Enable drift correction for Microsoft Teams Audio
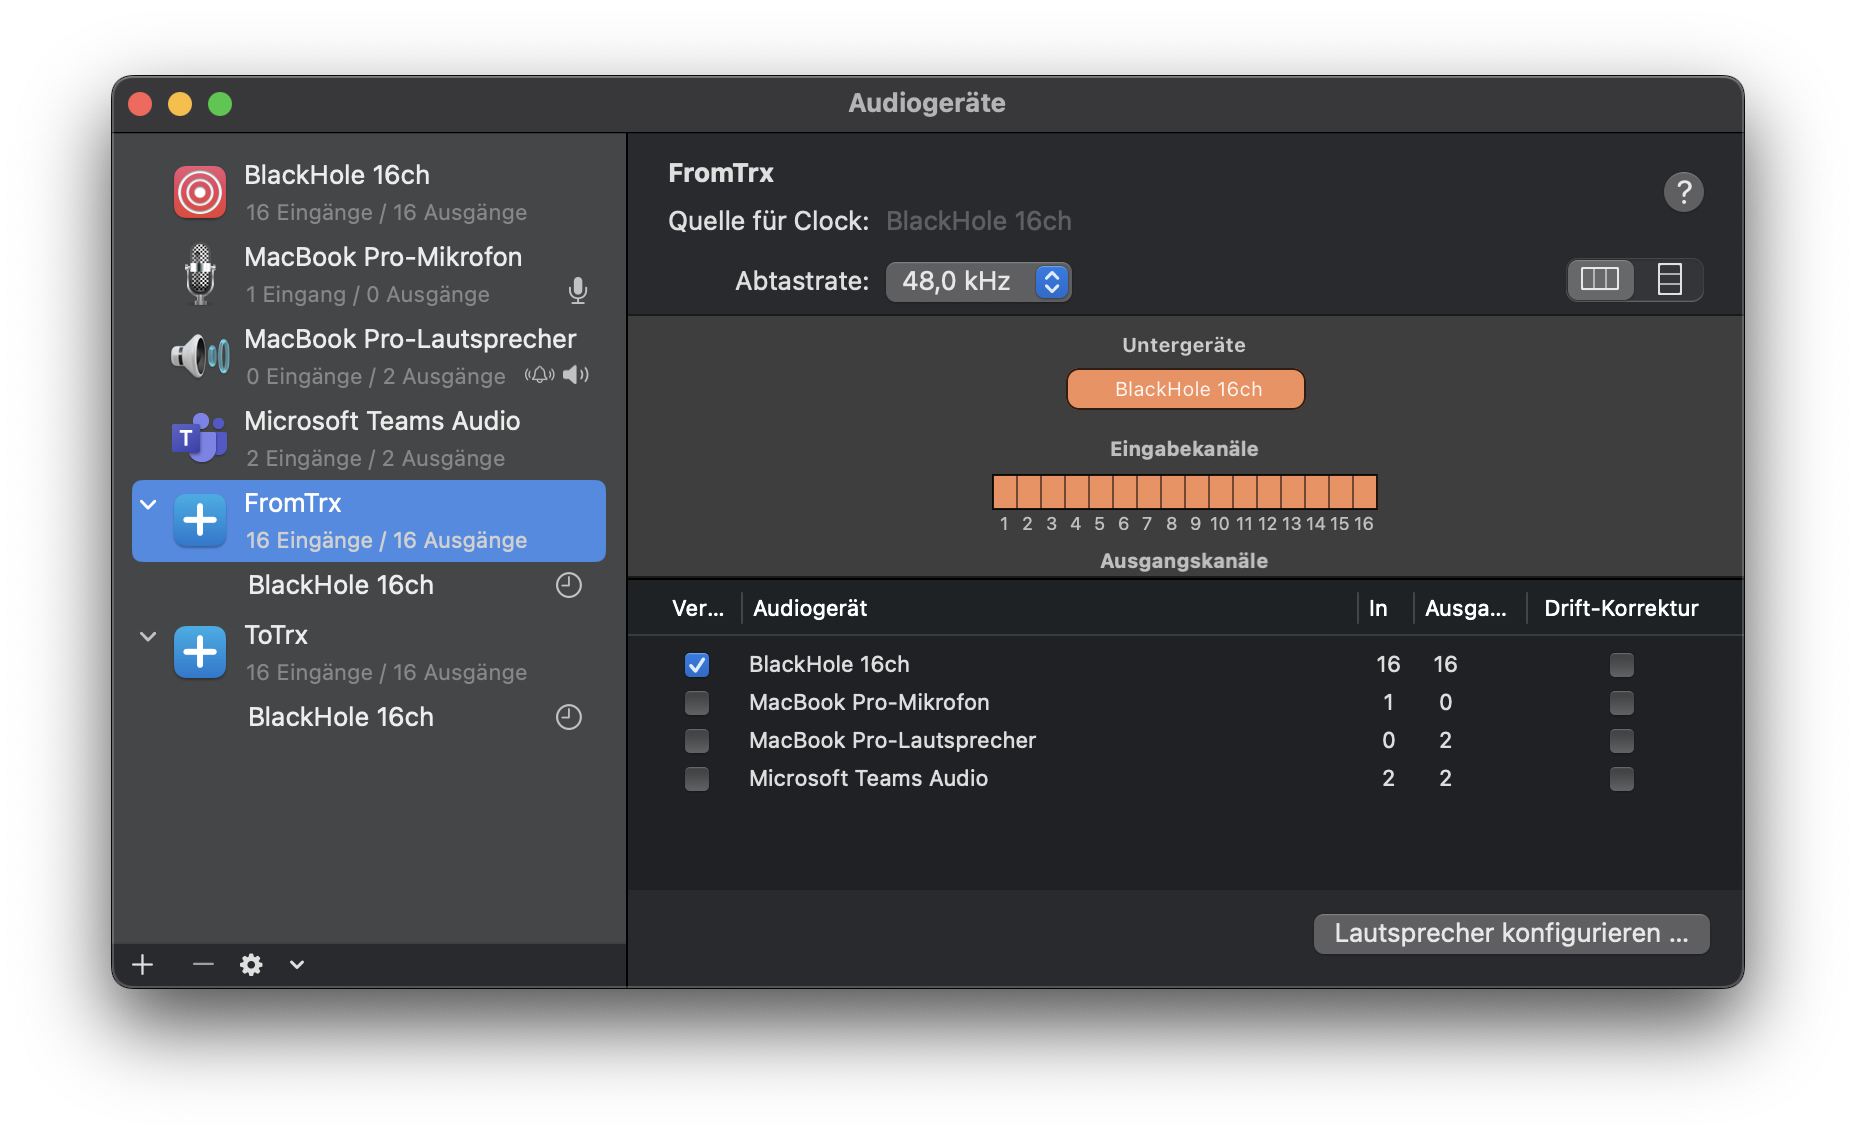The width and height of the screenshot is (1856, 1136). (1621, 779)
